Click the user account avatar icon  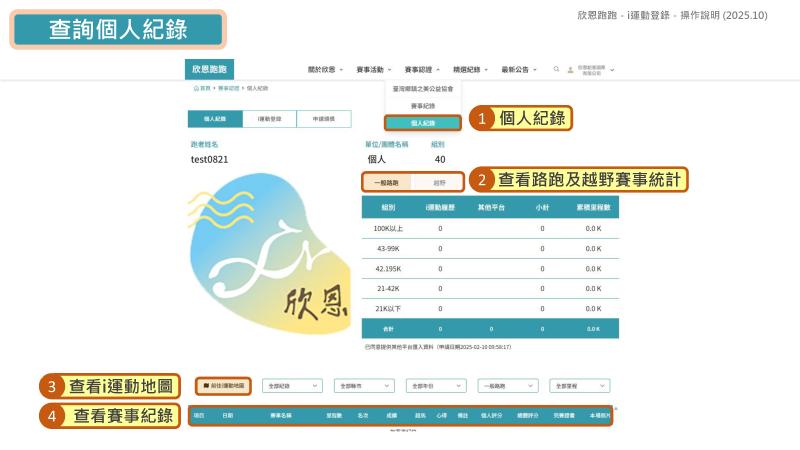click(571, 70)
